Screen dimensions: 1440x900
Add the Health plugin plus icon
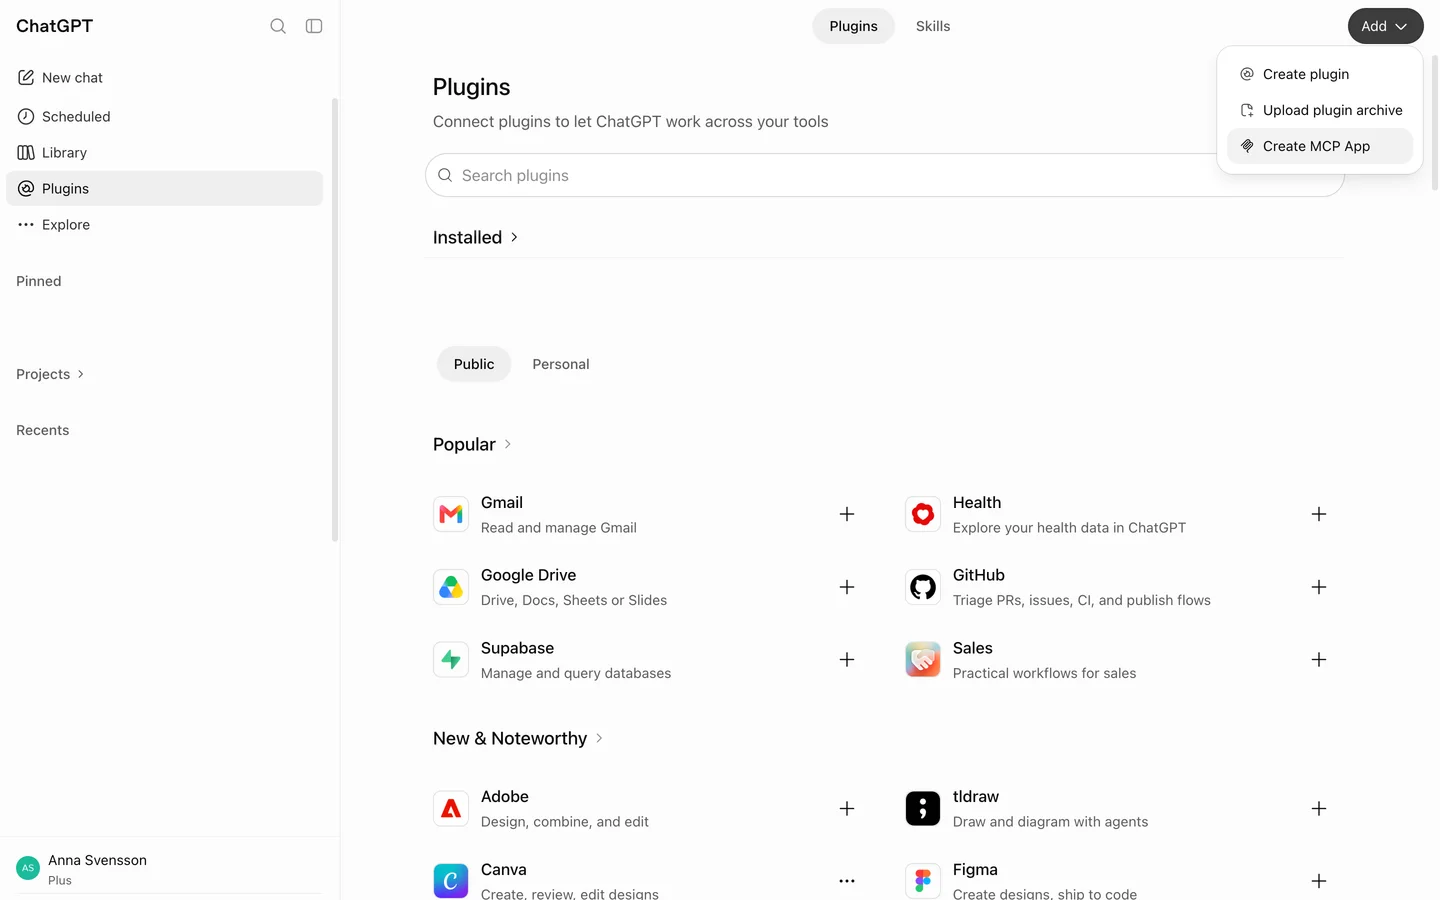tap(1319, 514)
